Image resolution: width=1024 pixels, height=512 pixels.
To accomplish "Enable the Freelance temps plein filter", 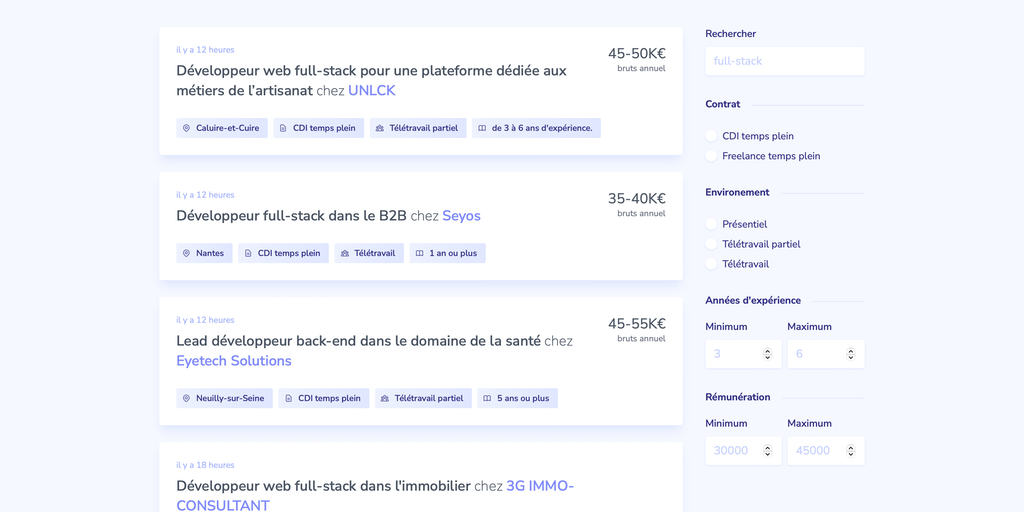I will [712, 156].
